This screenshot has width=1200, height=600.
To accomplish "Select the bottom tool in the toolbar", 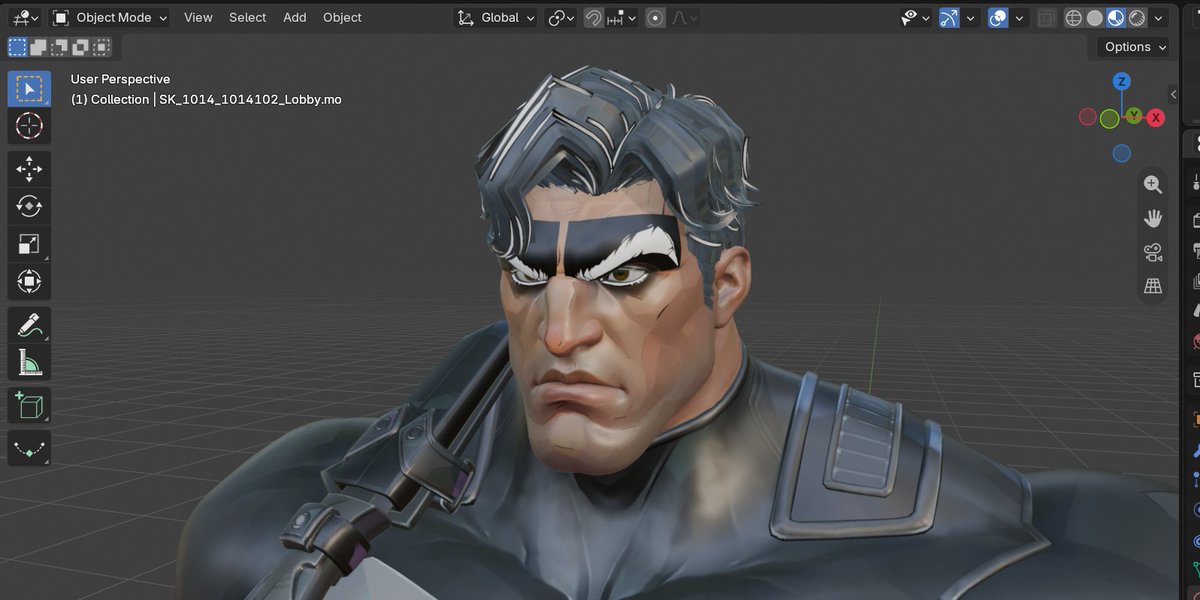I will pos(29,448).
